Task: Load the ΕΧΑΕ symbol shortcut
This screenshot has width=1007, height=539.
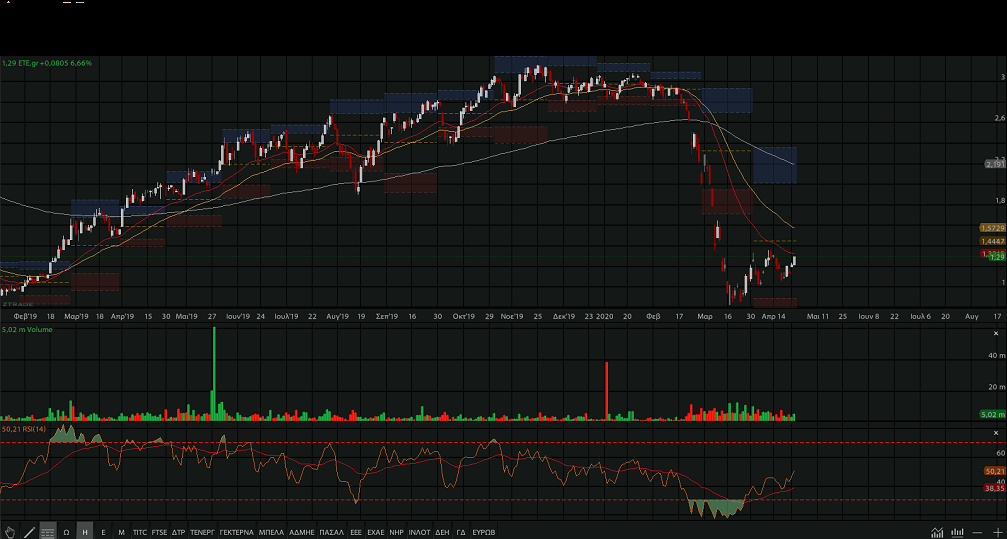Action: [x=376, y=532]
